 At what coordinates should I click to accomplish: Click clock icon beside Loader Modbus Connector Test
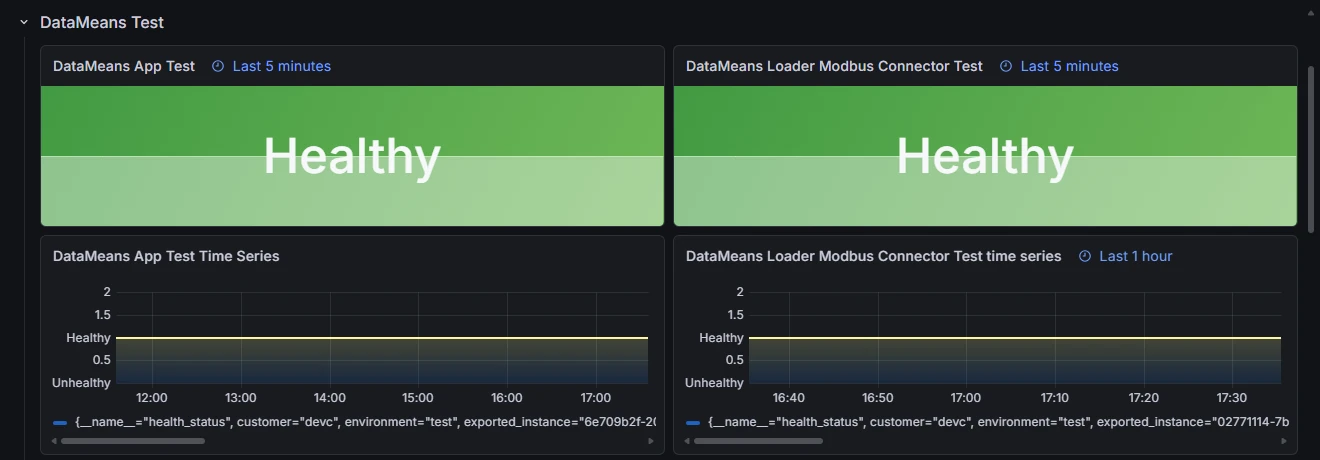pyautogui.click(x=1005, y=66)
